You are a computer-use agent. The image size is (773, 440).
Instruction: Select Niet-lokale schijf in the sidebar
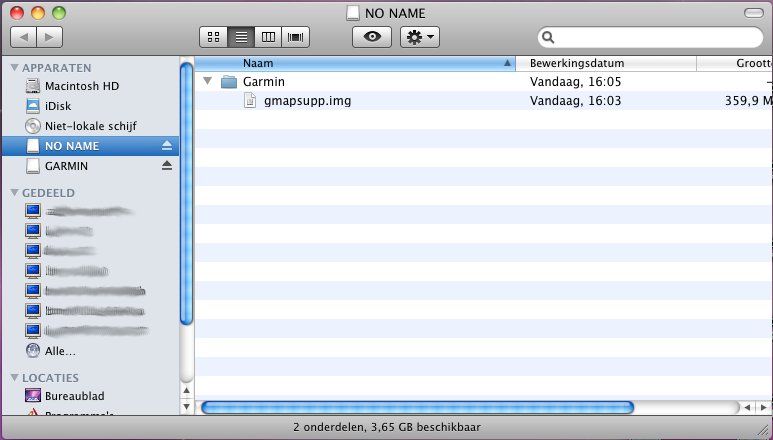(91, 126)
